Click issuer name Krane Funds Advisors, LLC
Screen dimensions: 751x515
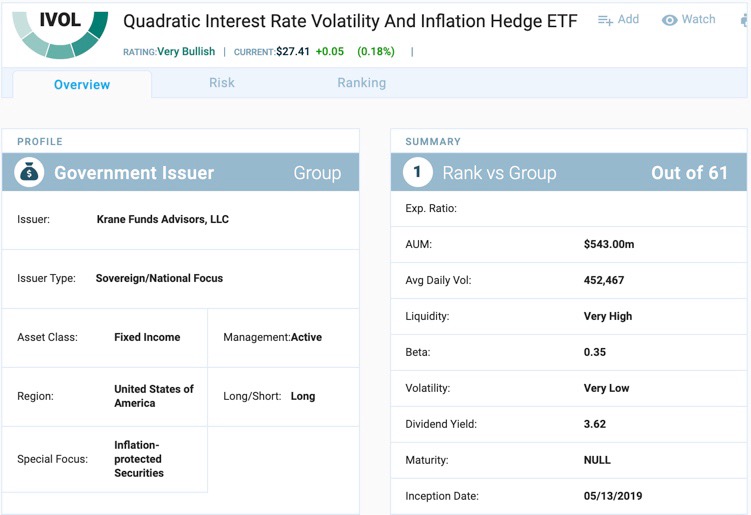coord(162,219)
